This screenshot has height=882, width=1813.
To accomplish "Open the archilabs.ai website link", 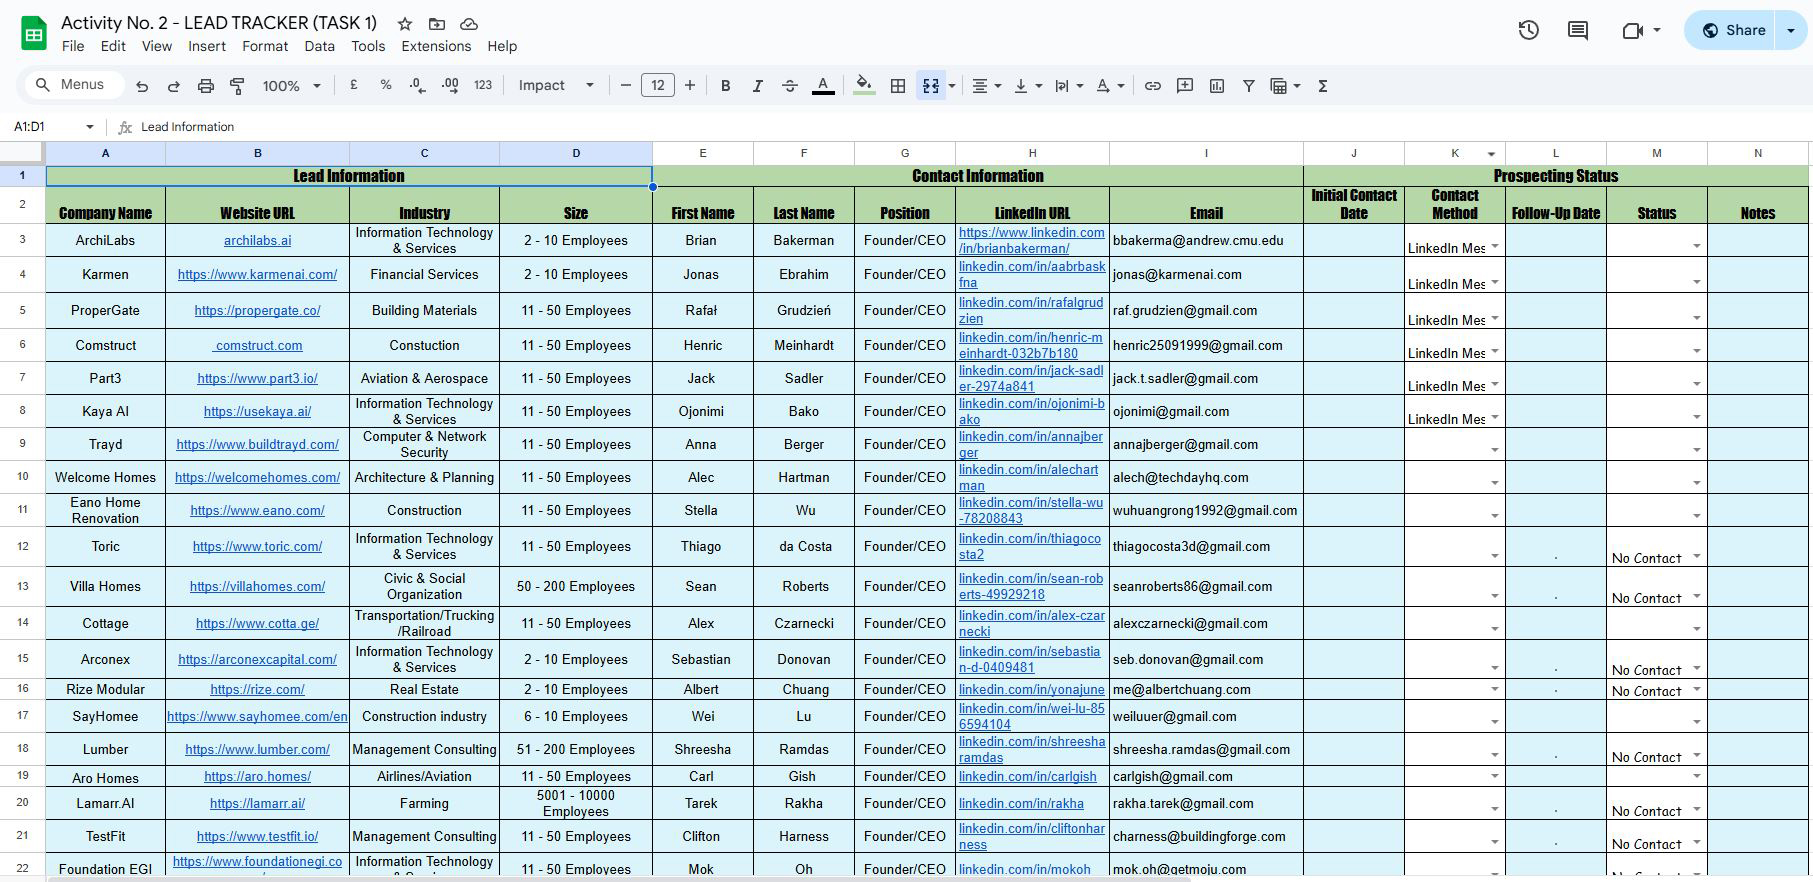I will (257, 240).
